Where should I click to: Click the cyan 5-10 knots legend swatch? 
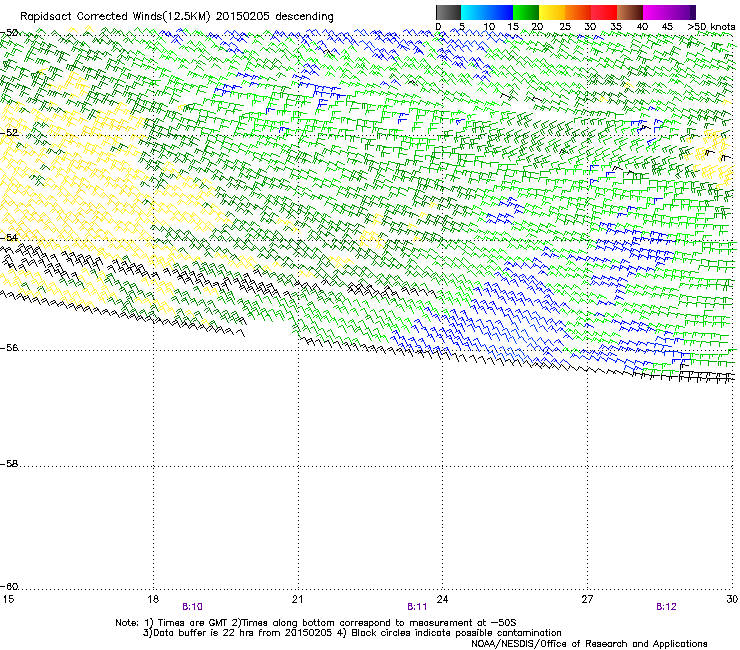click(473, 12)
